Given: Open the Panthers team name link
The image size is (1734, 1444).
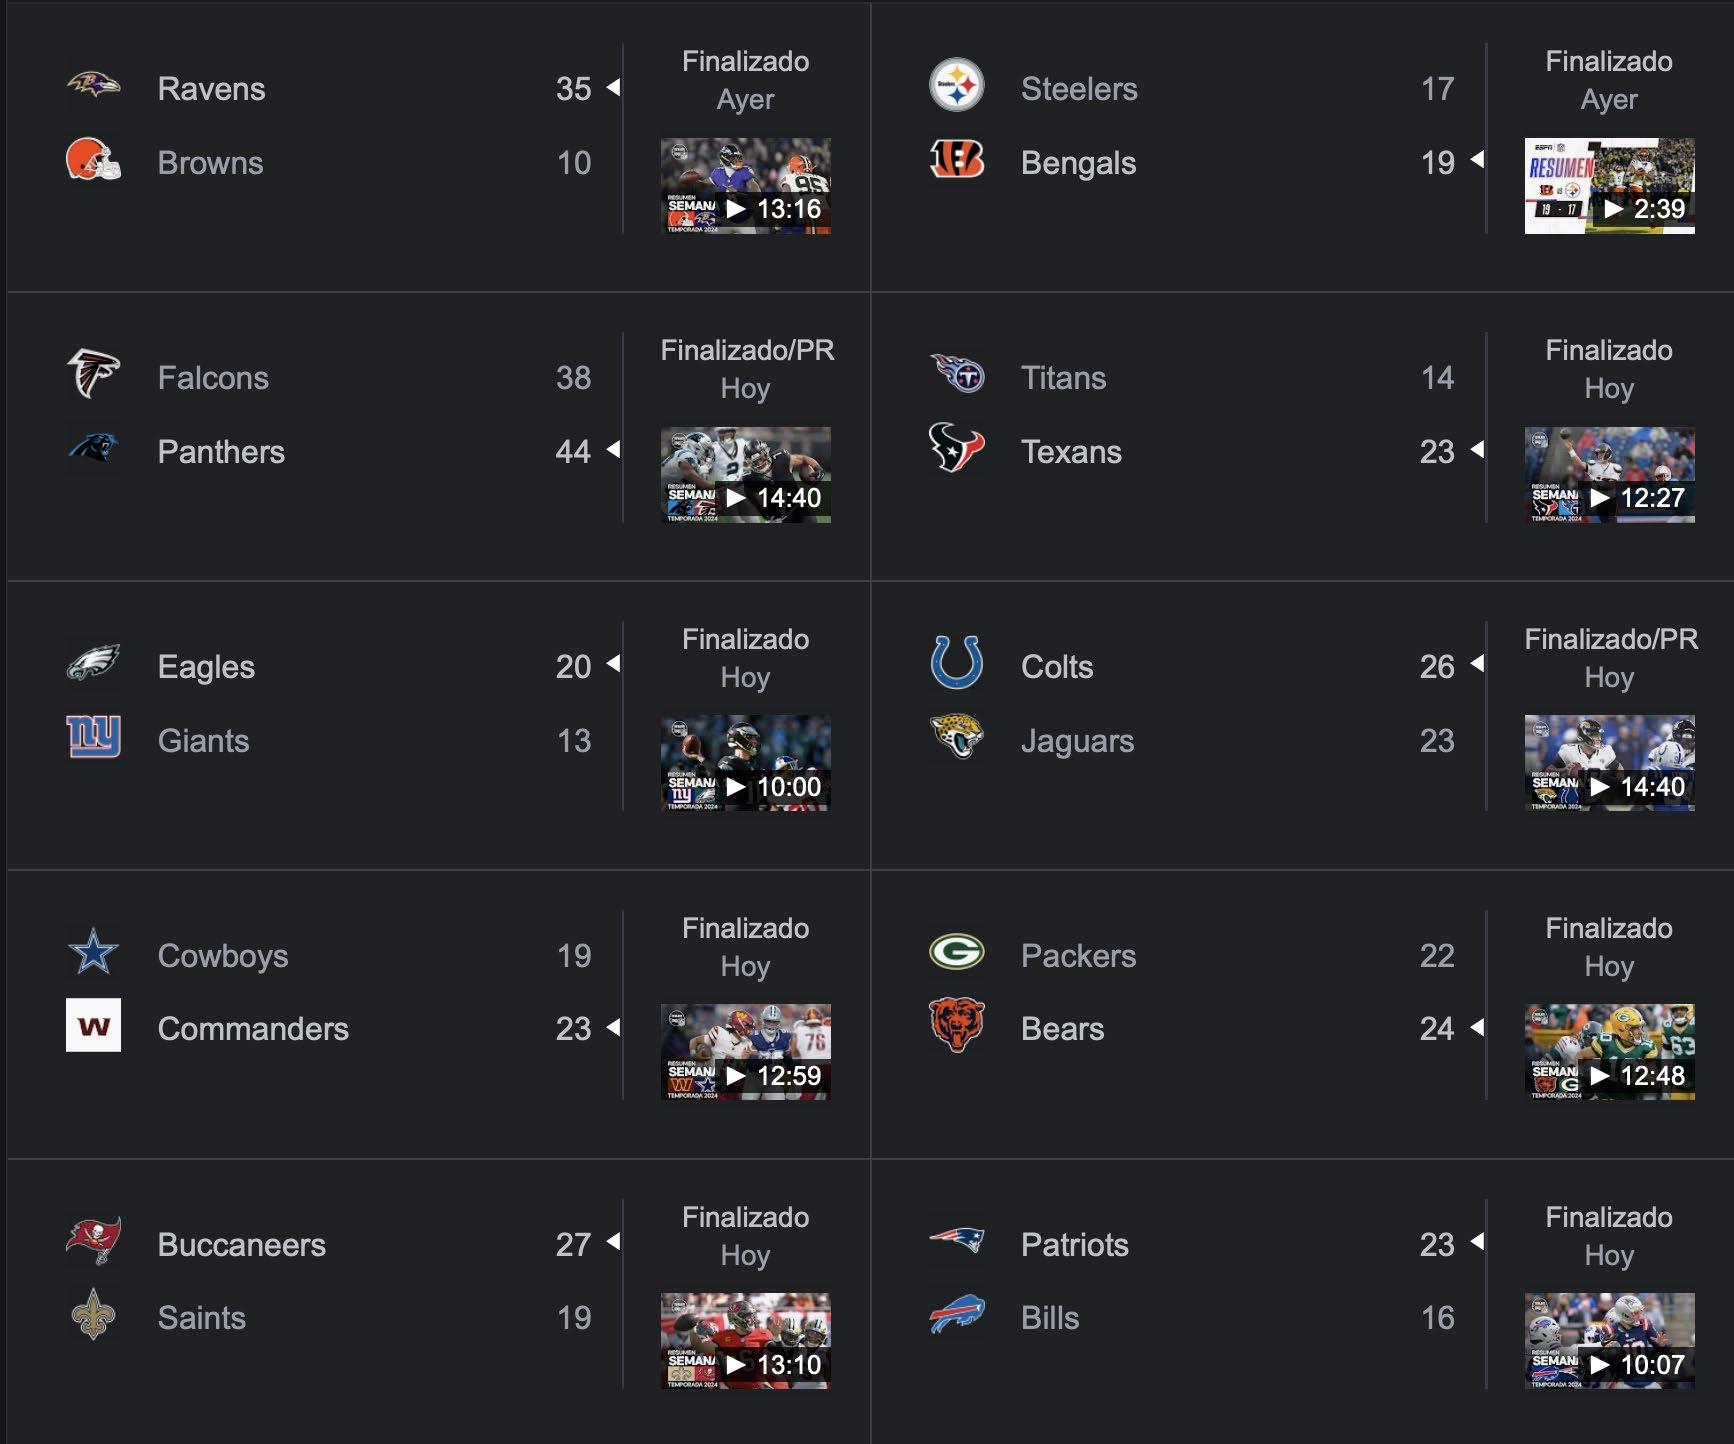Looking at the screenshot, I should [x=221, y=452].
